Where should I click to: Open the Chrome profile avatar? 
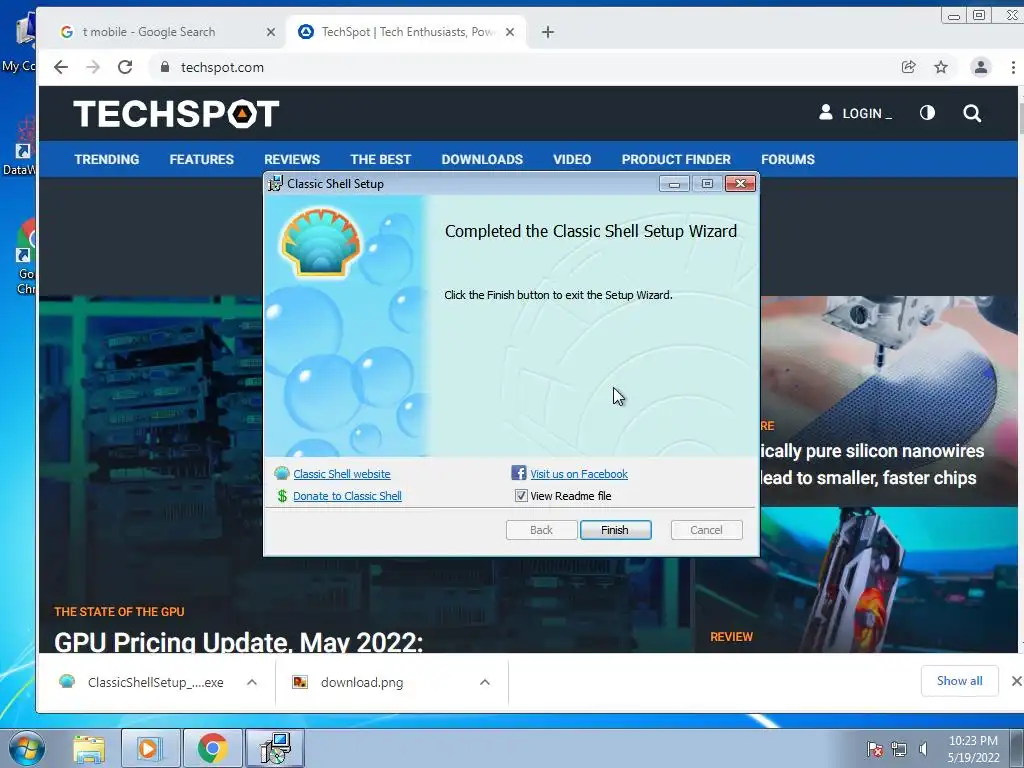[x=980, y=67]
